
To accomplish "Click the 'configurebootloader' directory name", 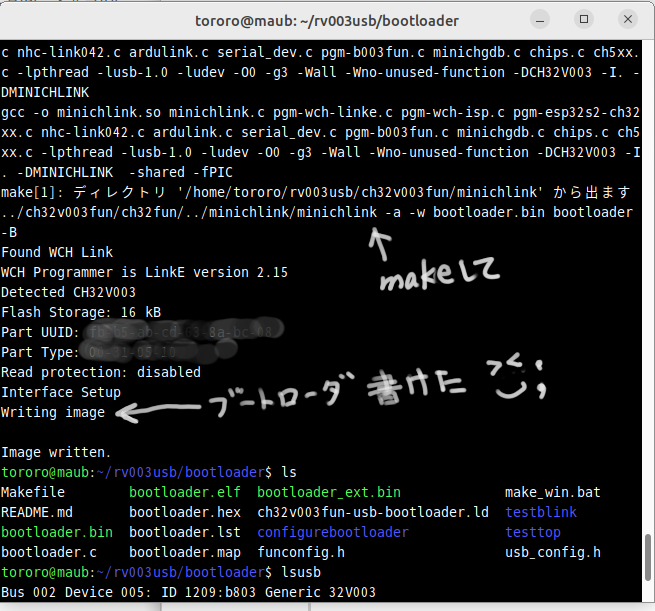I will [333, 532].
